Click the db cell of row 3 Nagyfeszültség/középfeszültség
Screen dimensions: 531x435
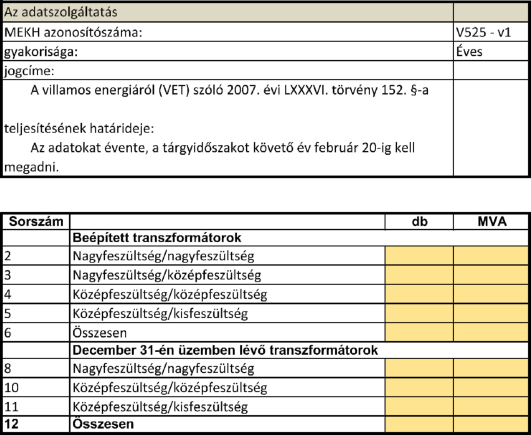tap(419, 275)
